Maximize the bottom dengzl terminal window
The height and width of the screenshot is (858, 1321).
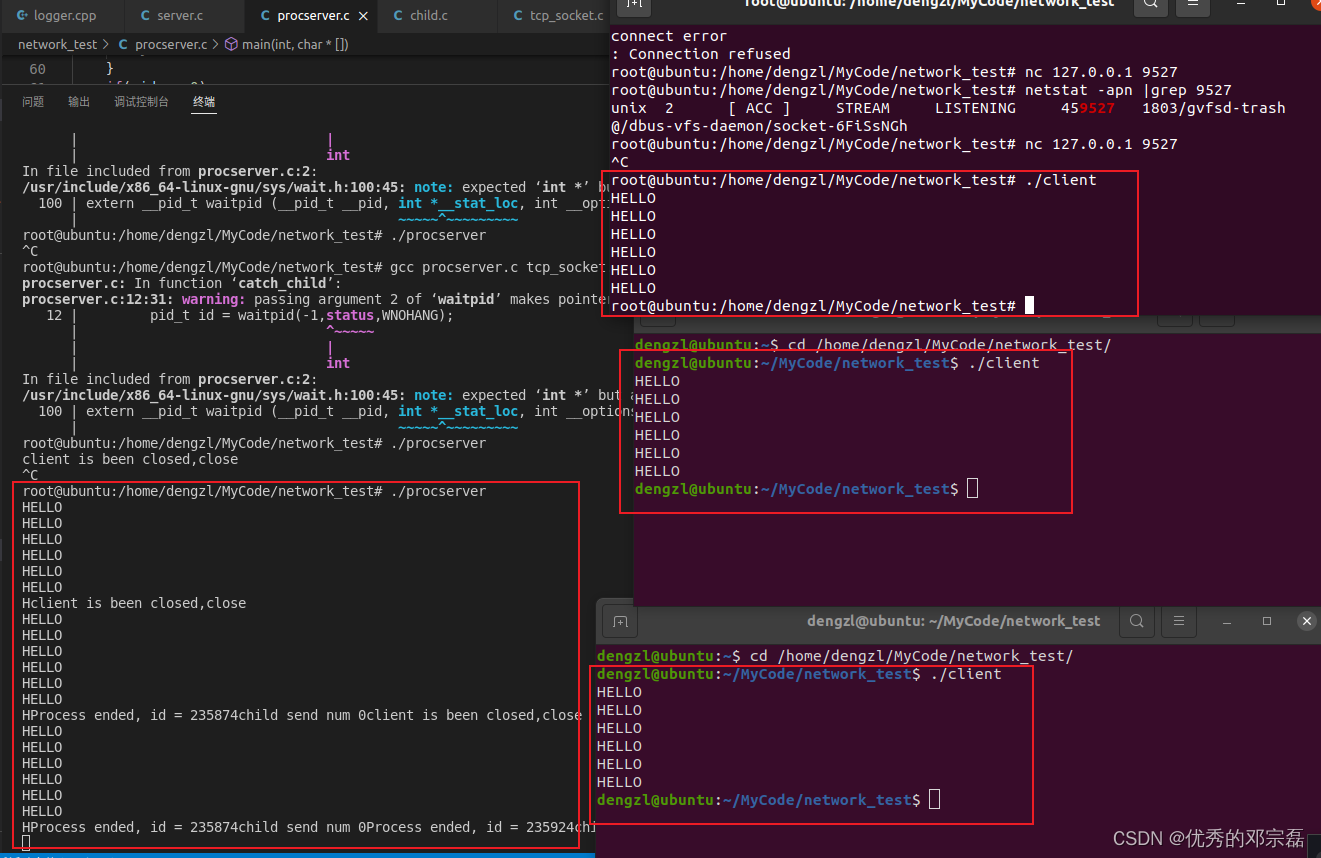click(1267, 621)
